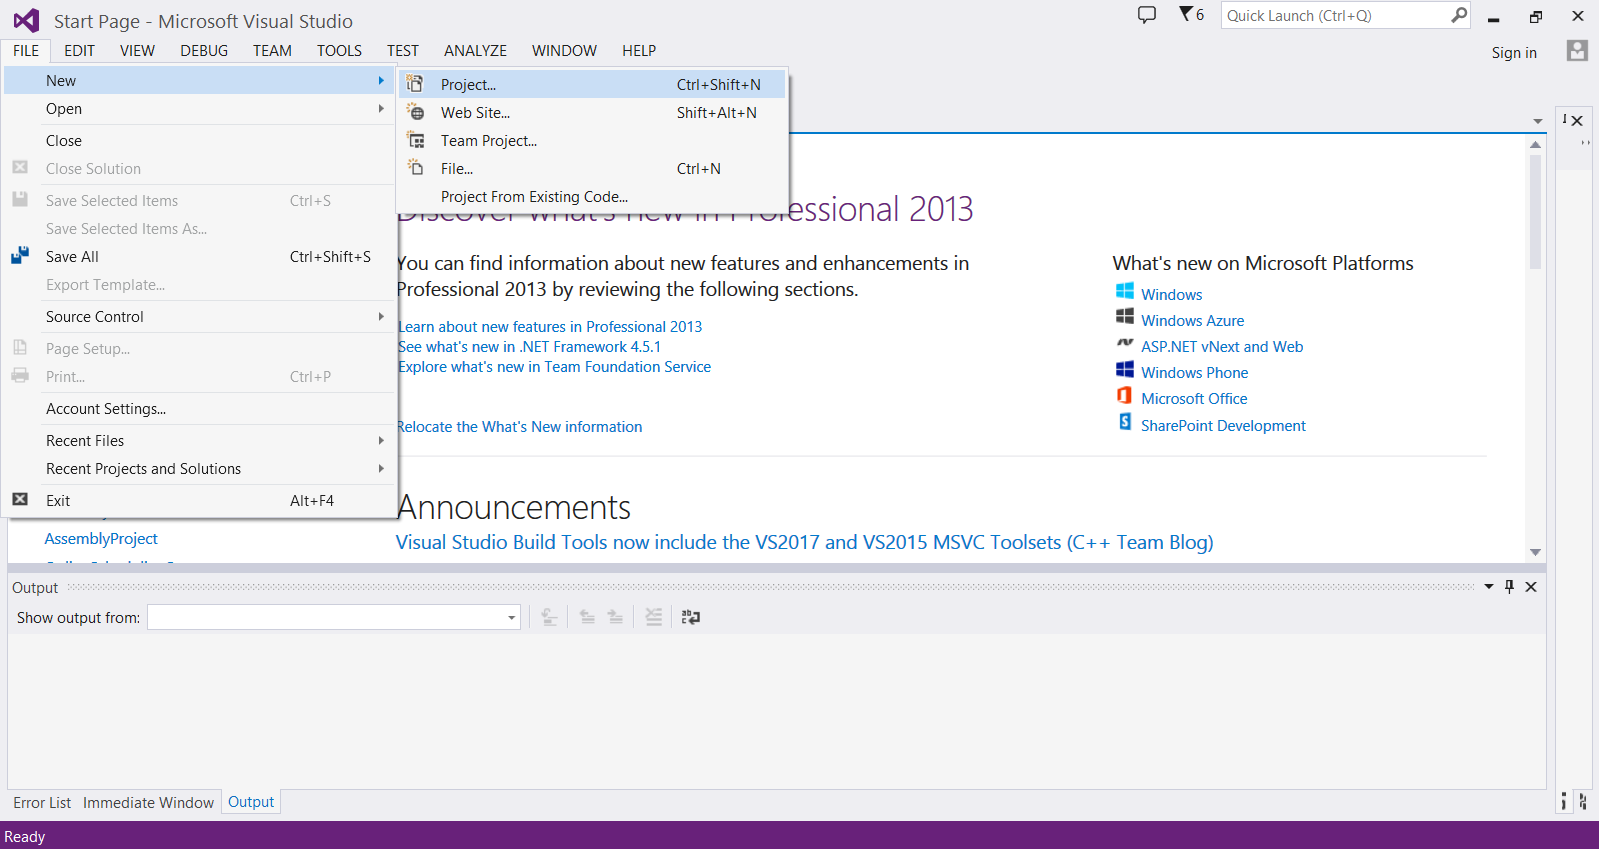Click the Windows logo icon in platforms list

1125,291
